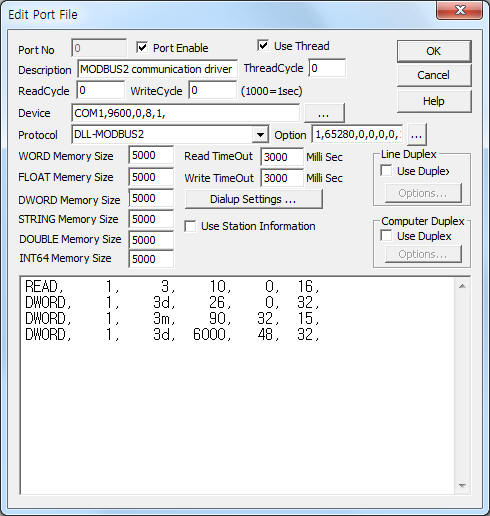Click the DWORD line with address 26

(x=172, y=302)
